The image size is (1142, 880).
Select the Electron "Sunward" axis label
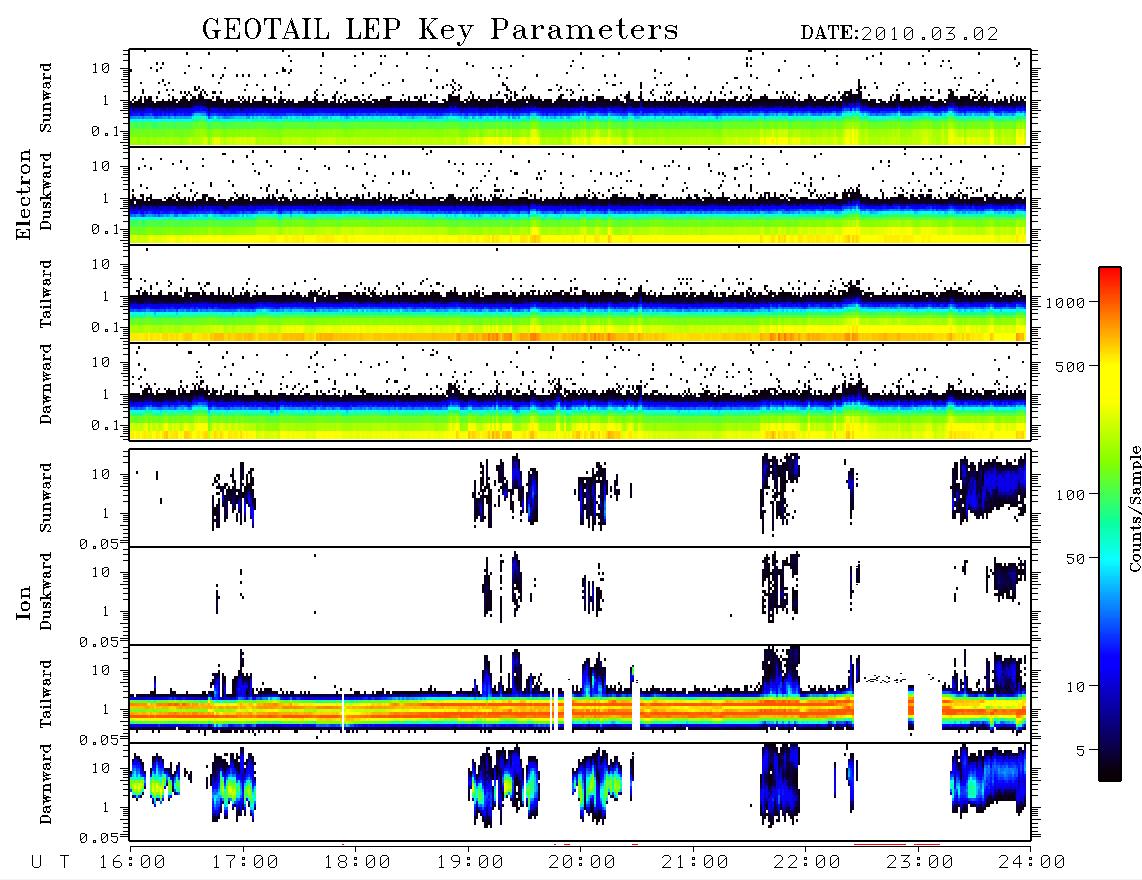(46, 98)
